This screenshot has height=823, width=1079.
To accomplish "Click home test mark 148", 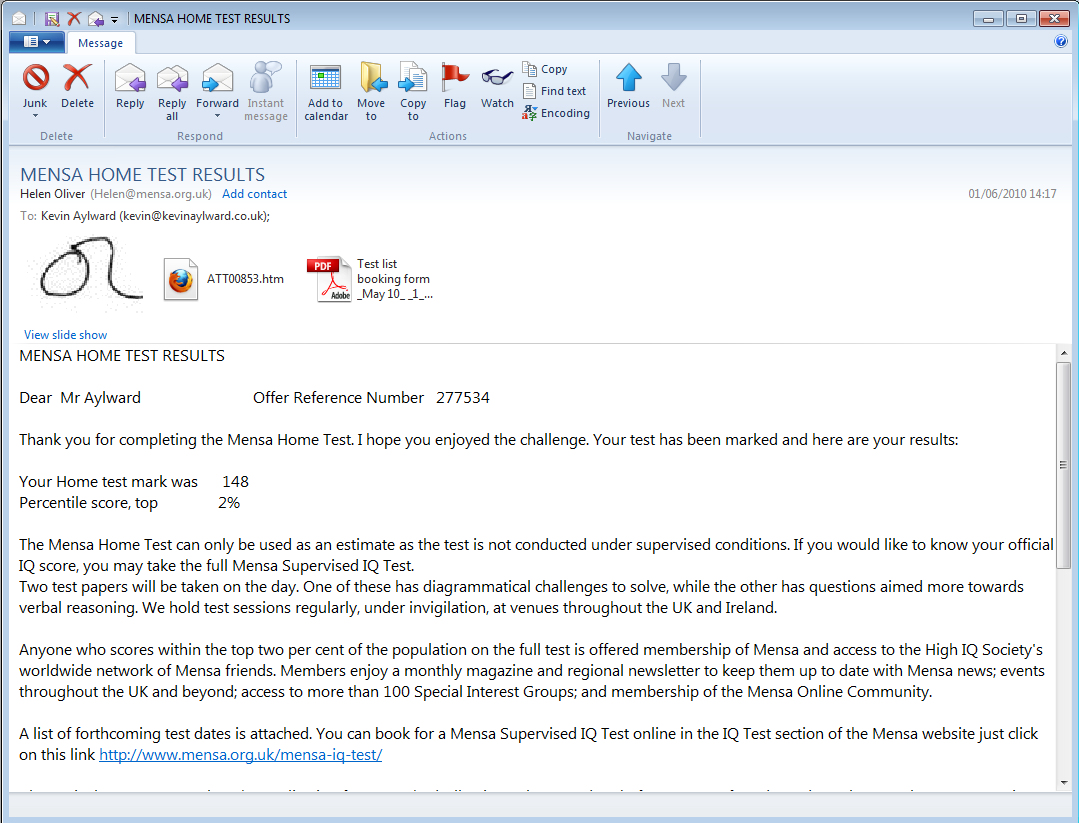I will (x=235, y=482).
